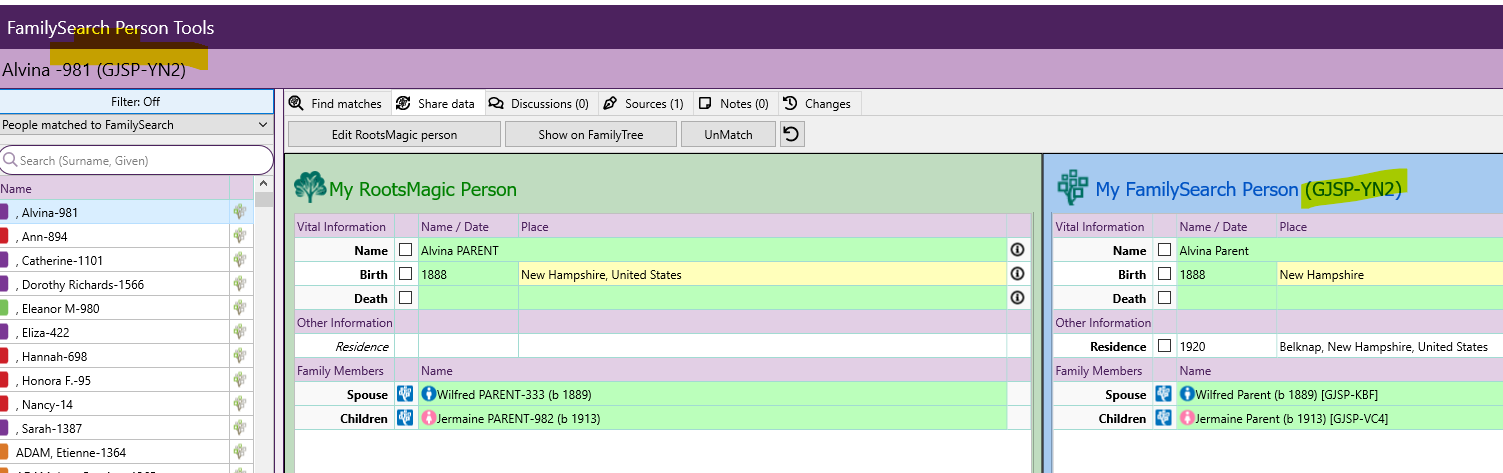Viewport: 1503px width, 473px height.
Task: Select Hannah-698 in the people list
Action: point(127,356)
